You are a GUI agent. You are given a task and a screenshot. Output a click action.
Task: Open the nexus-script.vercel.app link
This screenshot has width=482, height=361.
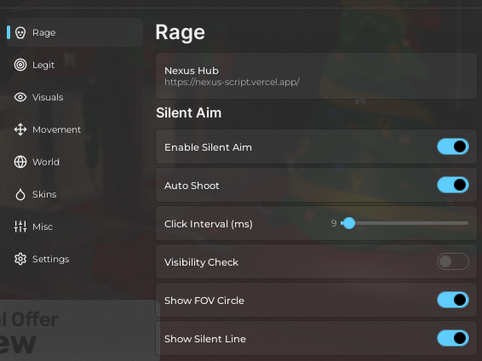(x=232, y=82)
